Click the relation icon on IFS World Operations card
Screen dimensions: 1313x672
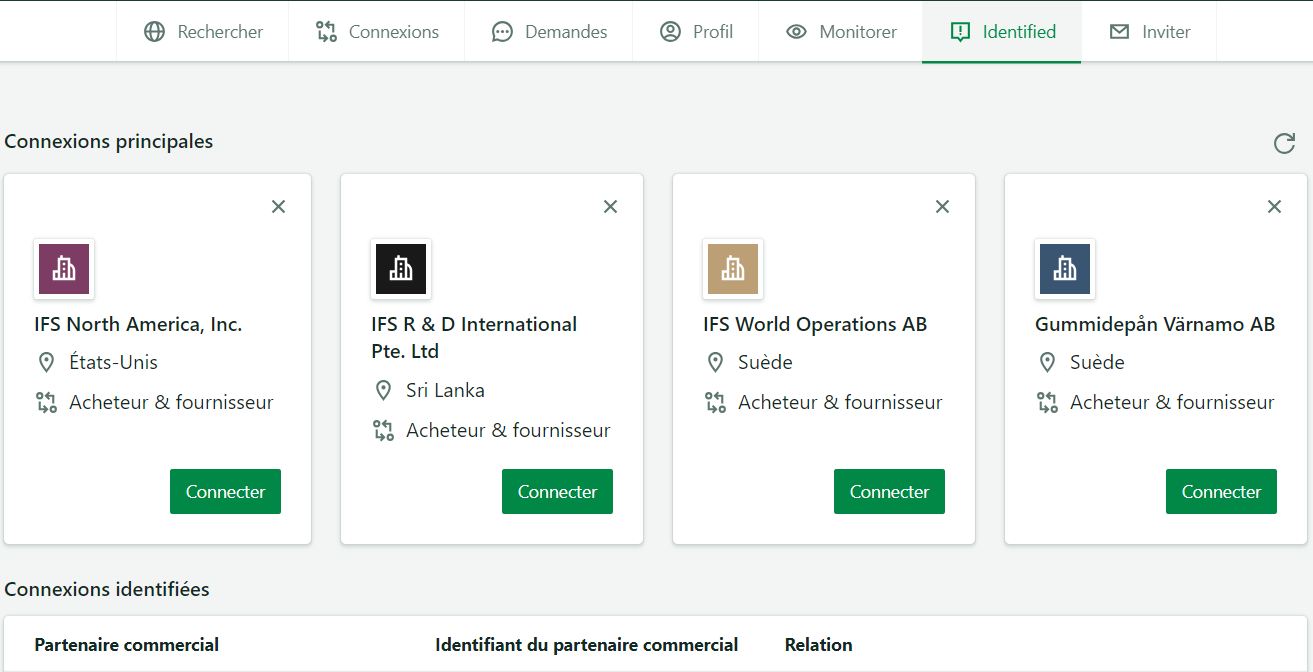coord(715,403)
